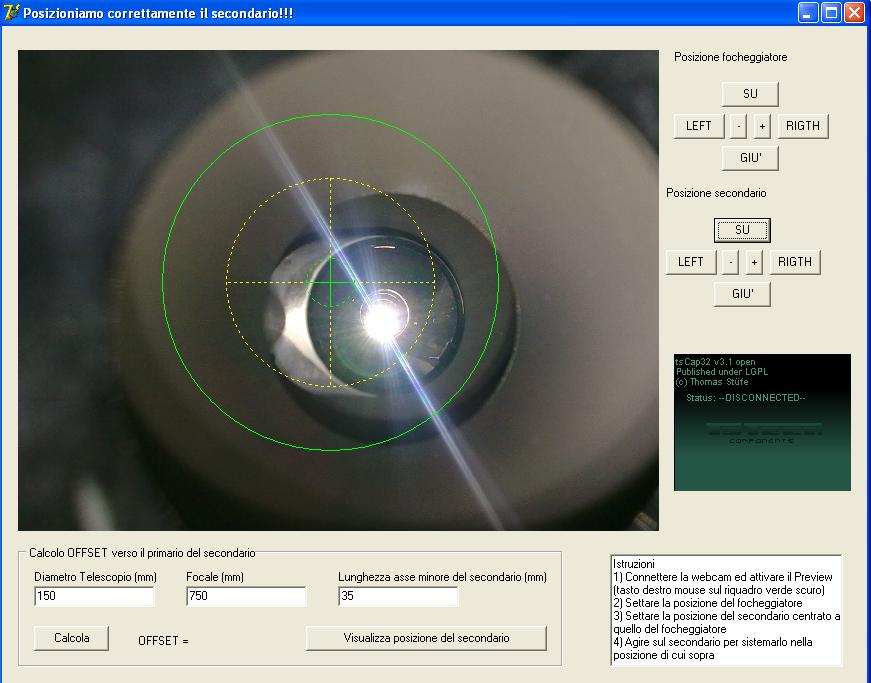Maximize the window
The height and width of the screenshot is (683, 871).
click(831, 13)
